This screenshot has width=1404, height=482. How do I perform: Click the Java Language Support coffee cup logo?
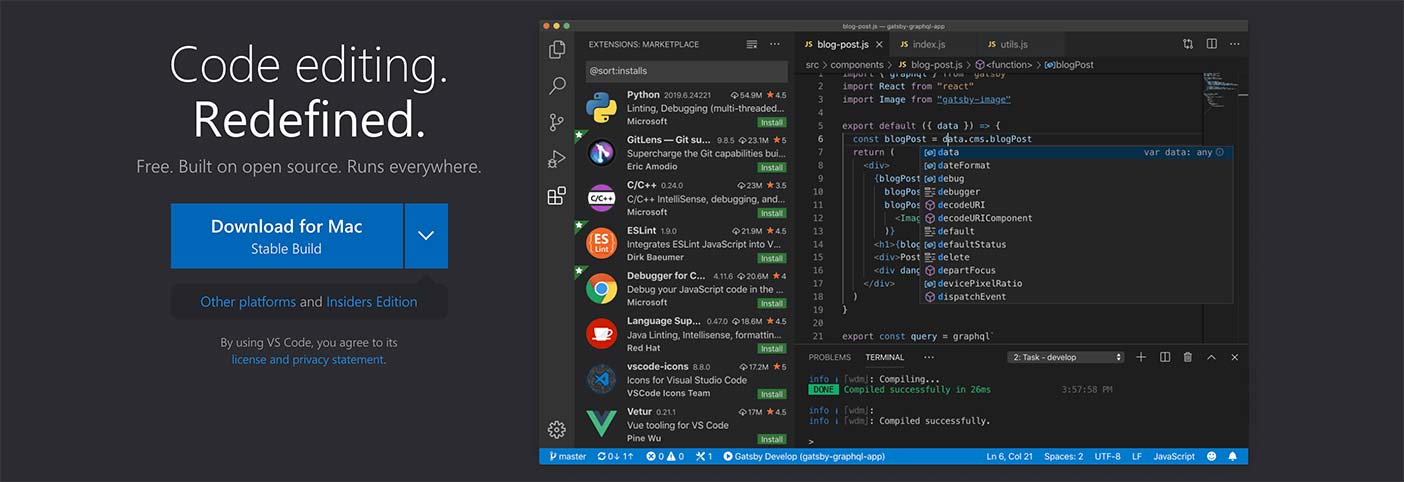coord(601,334)
